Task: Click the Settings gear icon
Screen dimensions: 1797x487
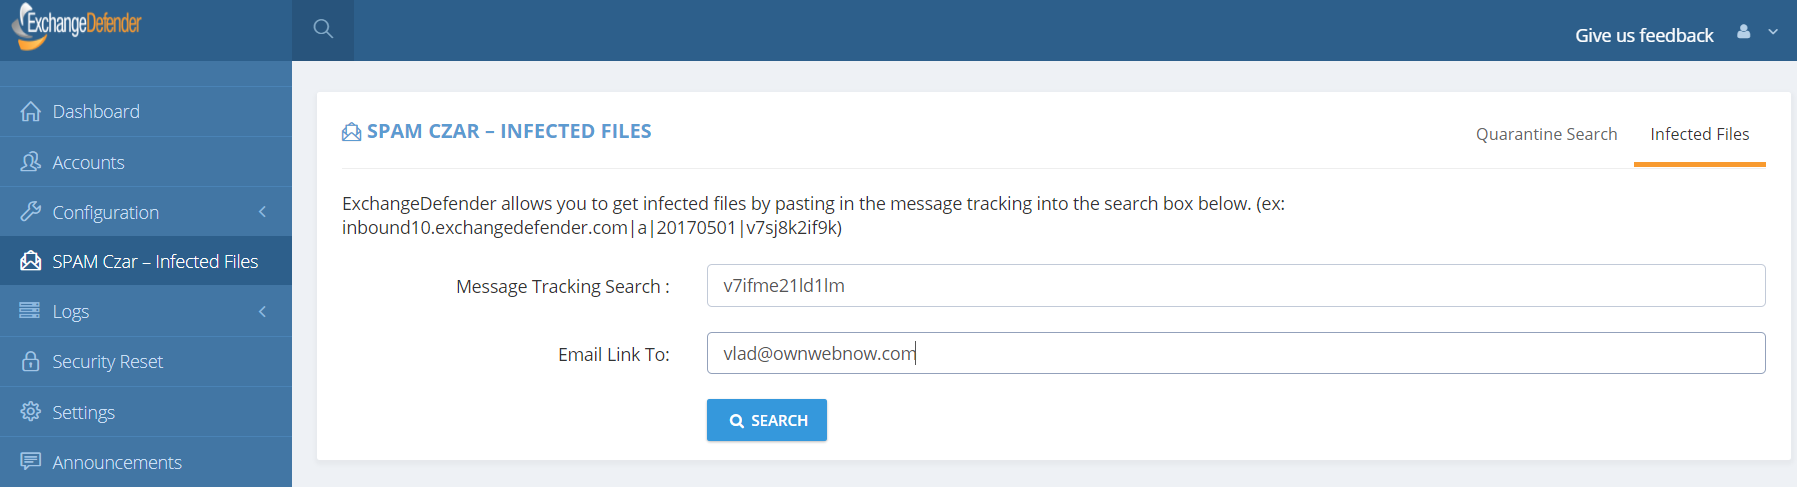Action: tap(31, 411)
